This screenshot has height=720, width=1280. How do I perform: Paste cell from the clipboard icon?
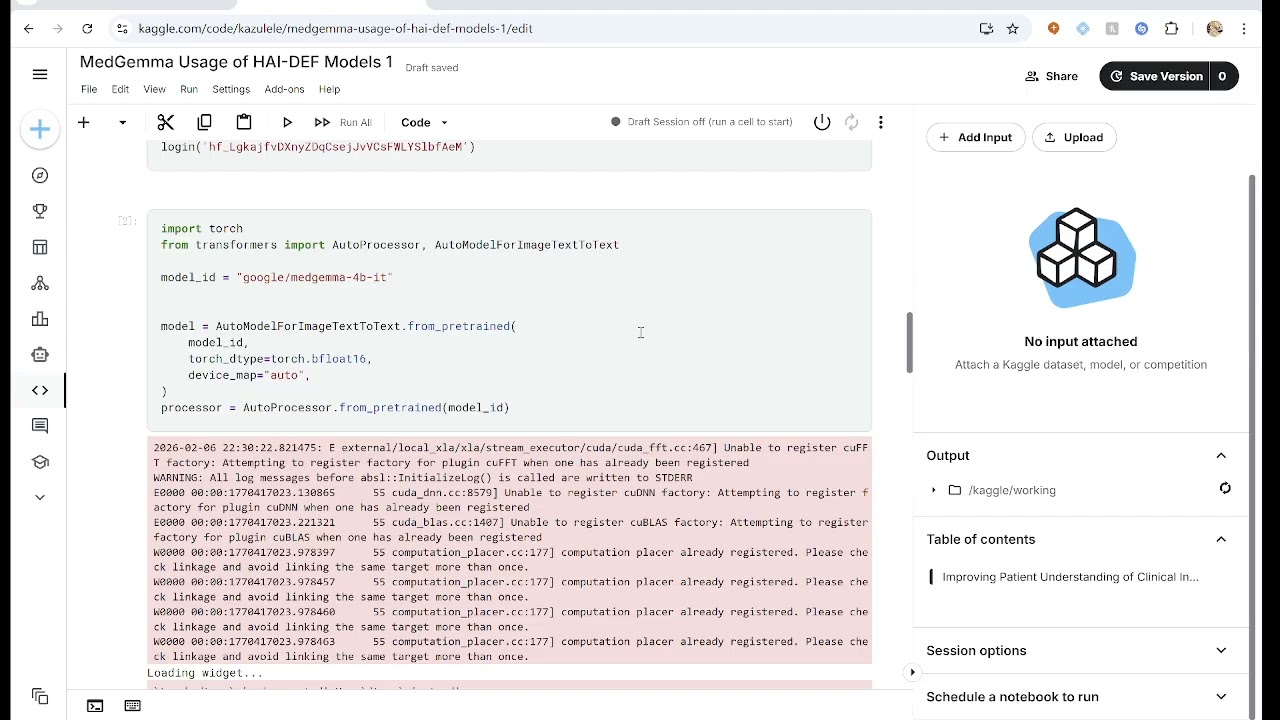click(244, 122)
